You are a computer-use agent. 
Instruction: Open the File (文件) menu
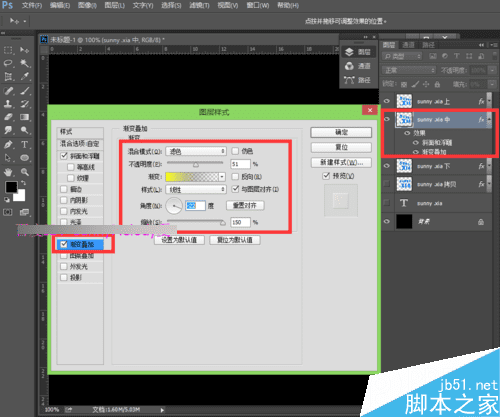tap(32, 5)
